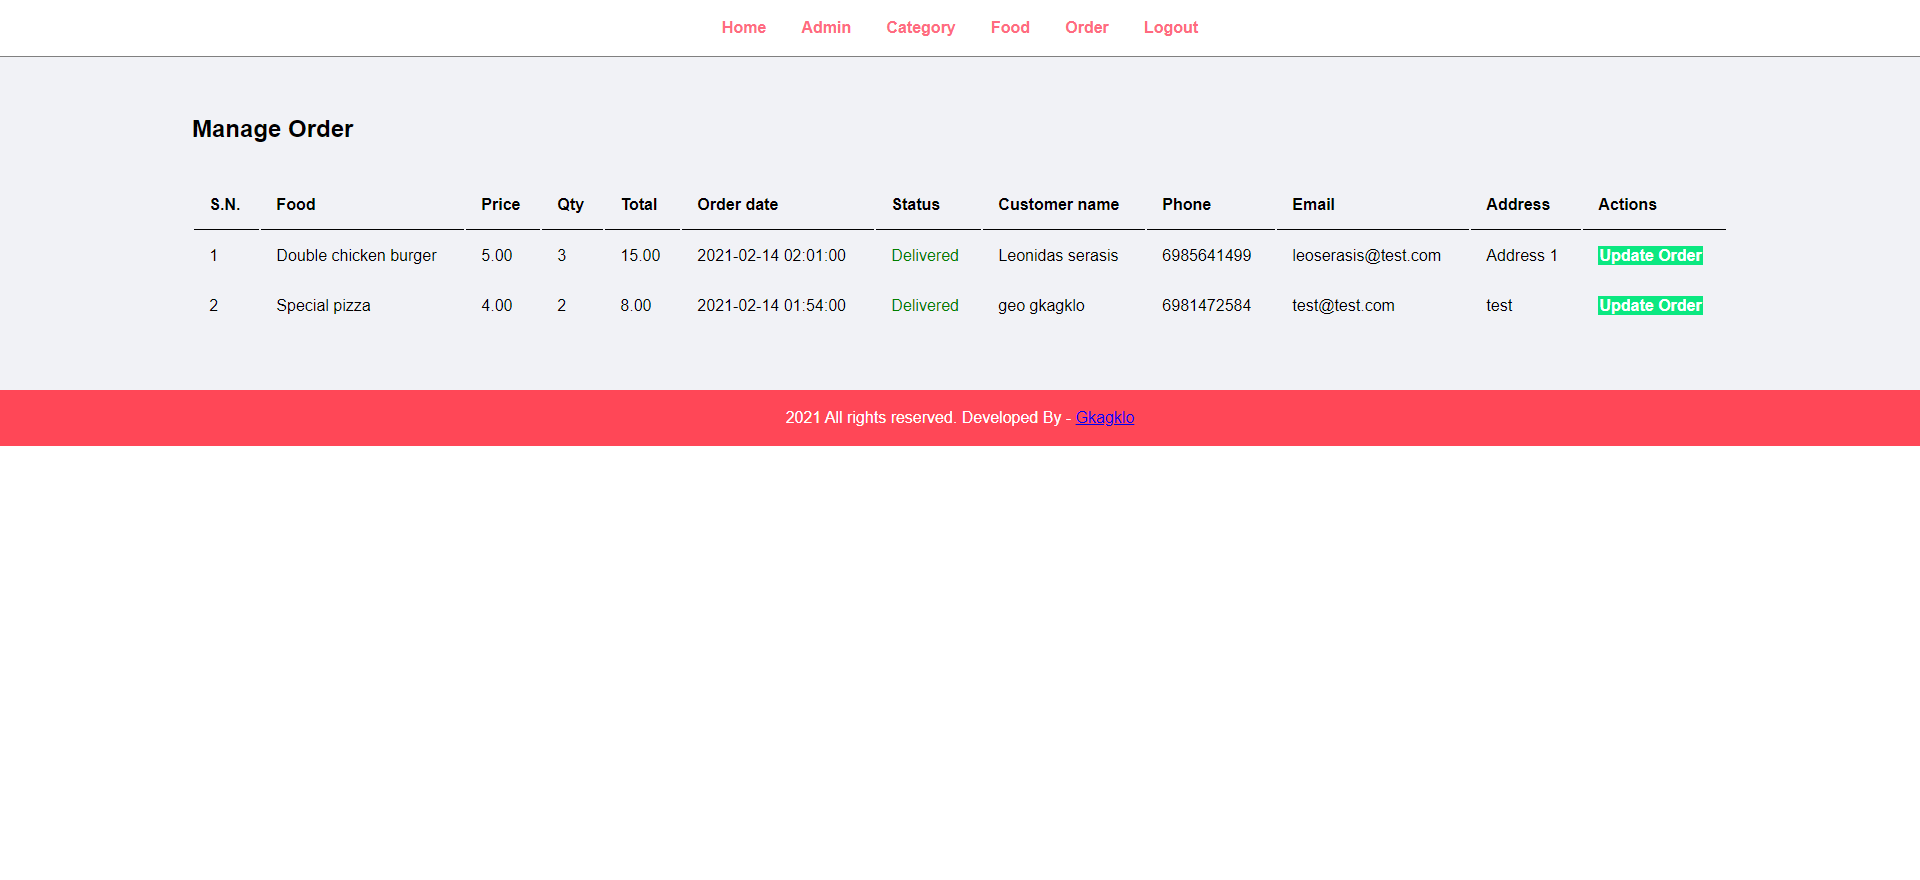Click the Manage Order heading
This screenshot has height=880, width=1920.
pyautogui.click(x=273, y=129)
